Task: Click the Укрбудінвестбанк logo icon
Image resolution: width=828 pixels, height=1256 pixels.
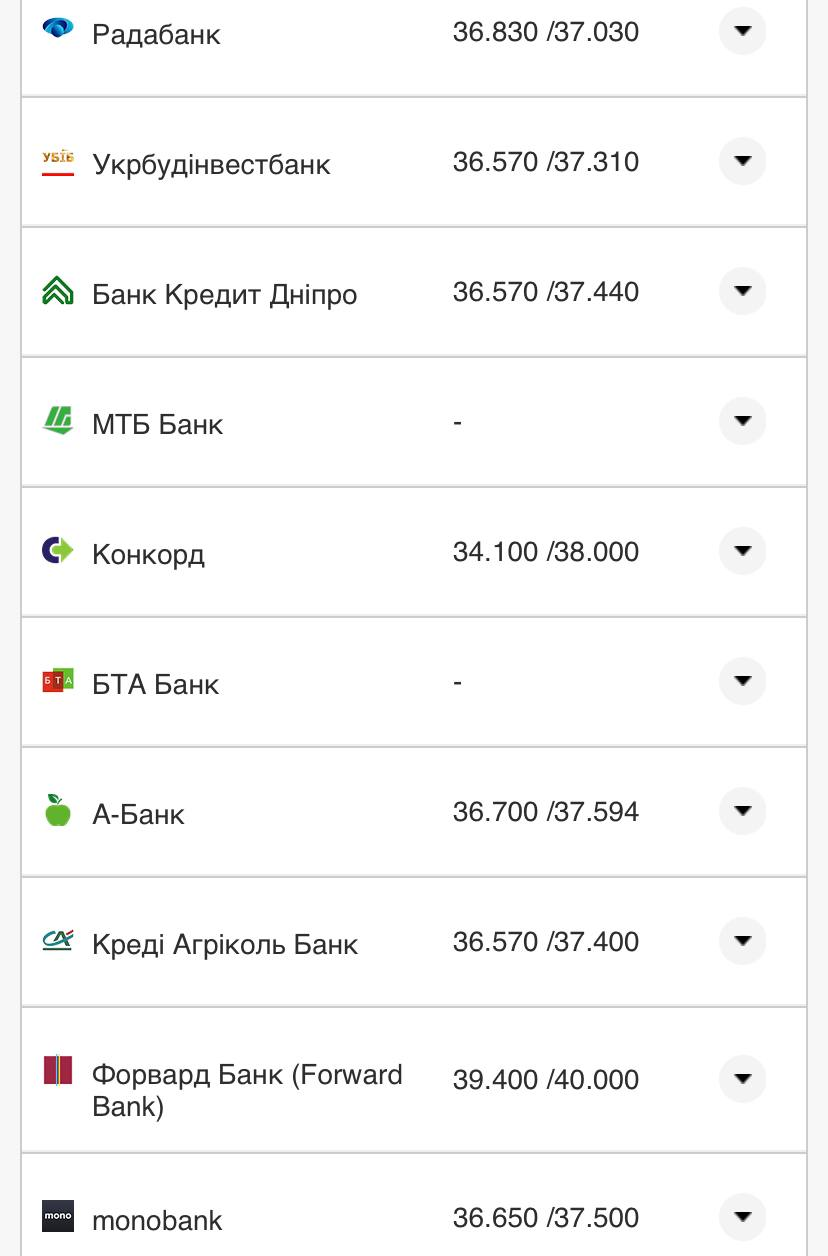Action: click(x=58, y=161)
